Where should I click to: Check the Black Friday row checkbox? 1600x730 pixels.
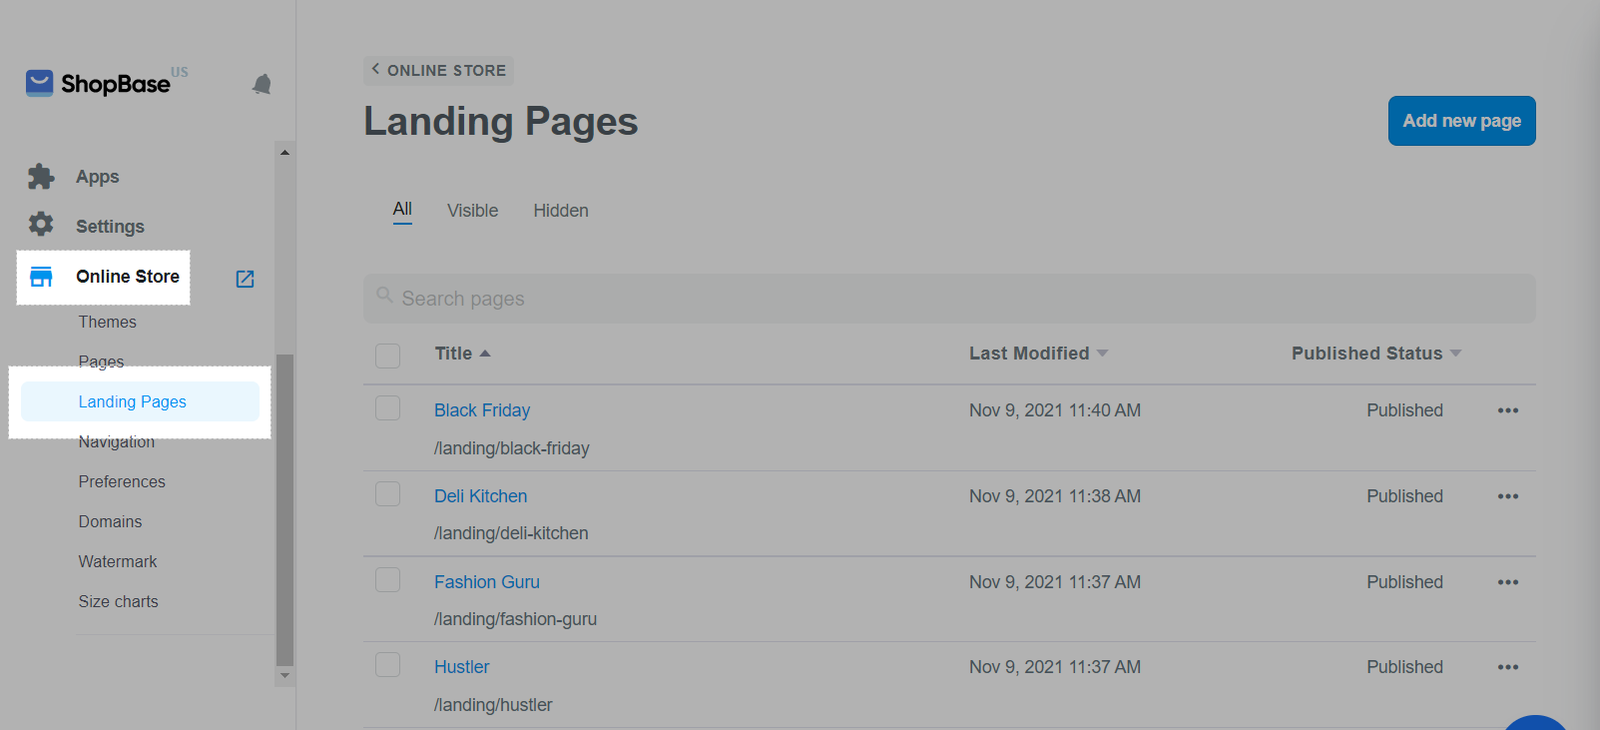pyautogui.click(x=388, y=409)
